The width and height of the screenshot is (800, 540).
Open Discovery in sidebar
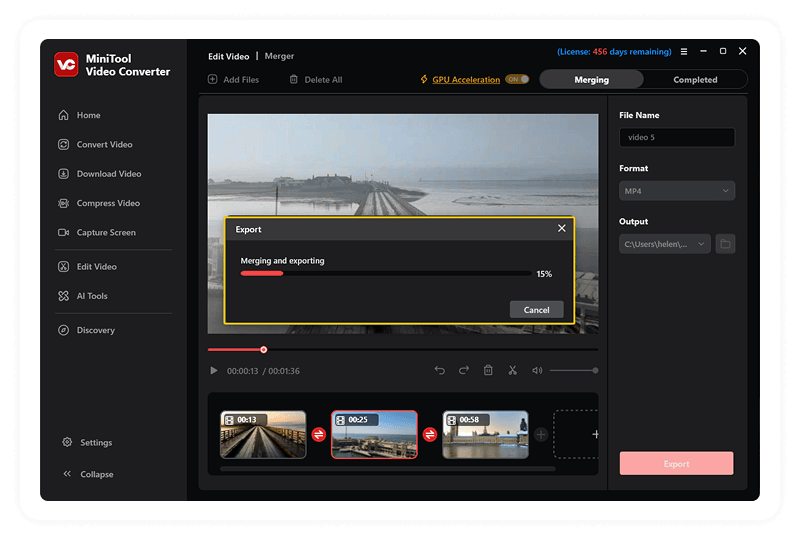pos(95,330)
